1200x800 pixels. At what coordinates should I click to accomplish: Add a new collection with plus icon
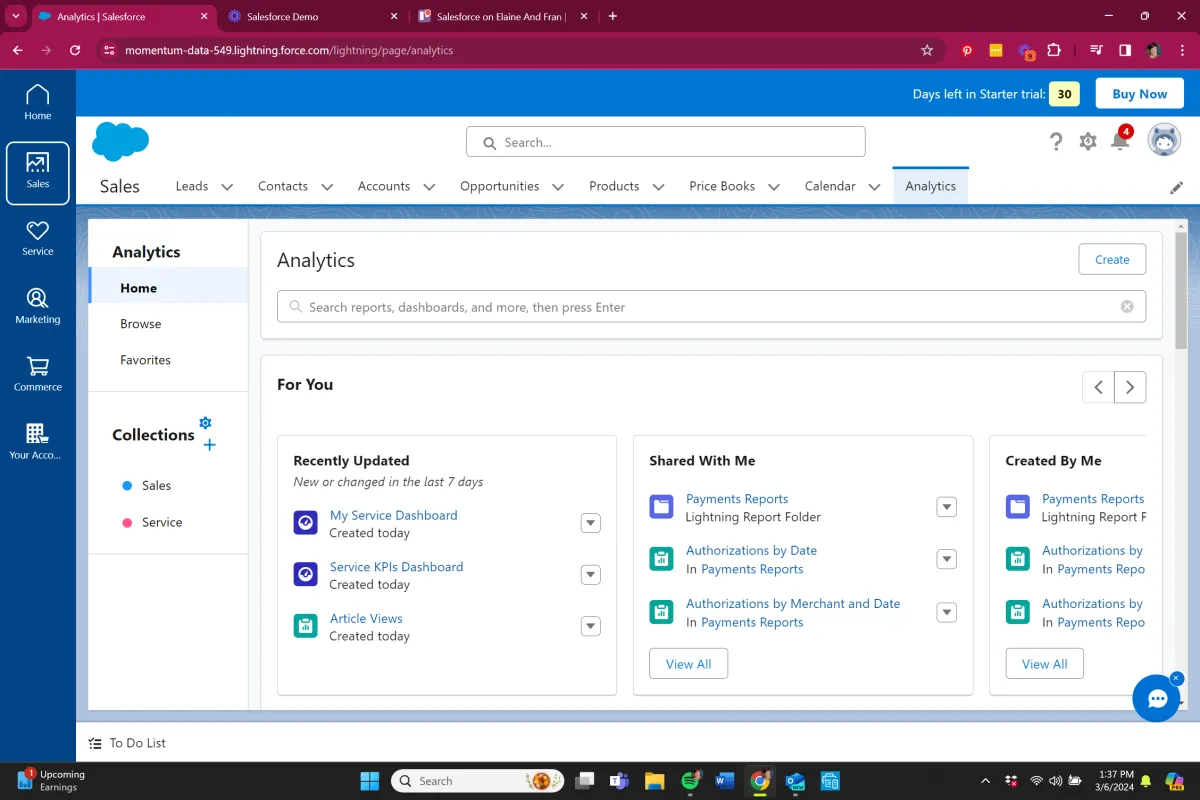pyautogui.click(x=209, y=445)
